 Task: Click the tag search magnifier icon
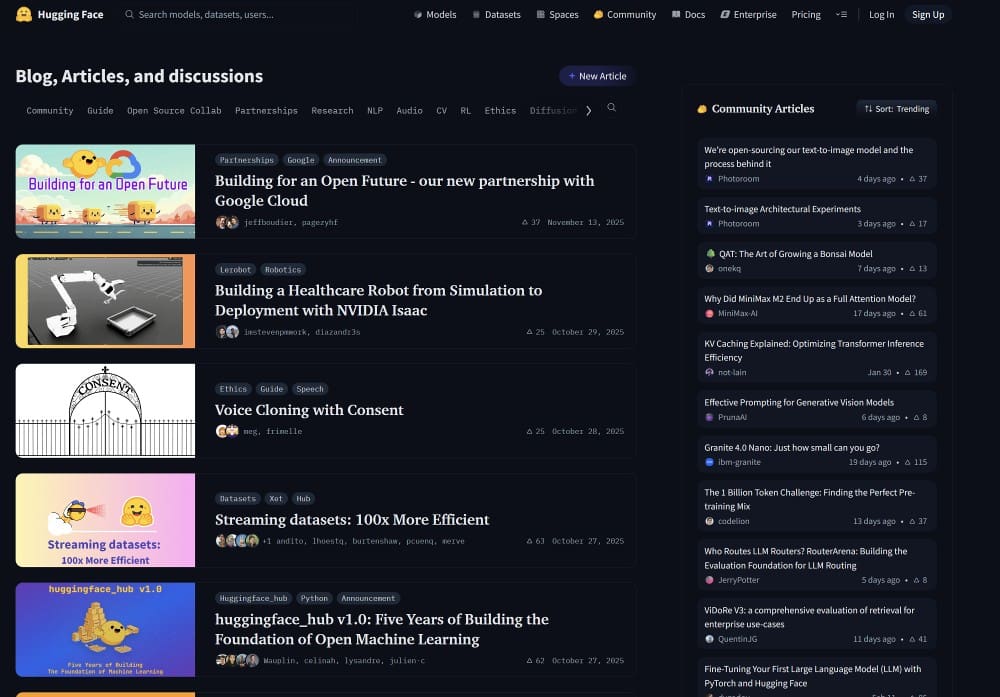612,108
